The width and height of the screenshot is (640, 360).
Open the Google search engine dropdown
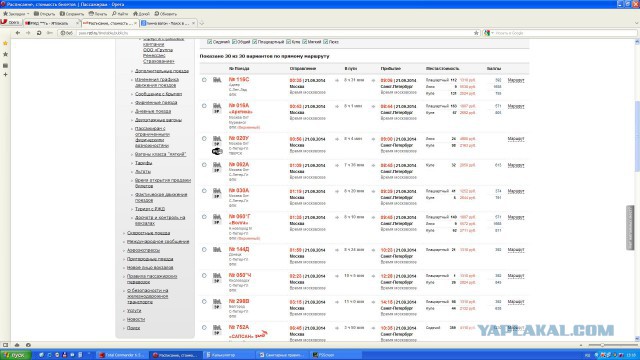click(489, 33)
